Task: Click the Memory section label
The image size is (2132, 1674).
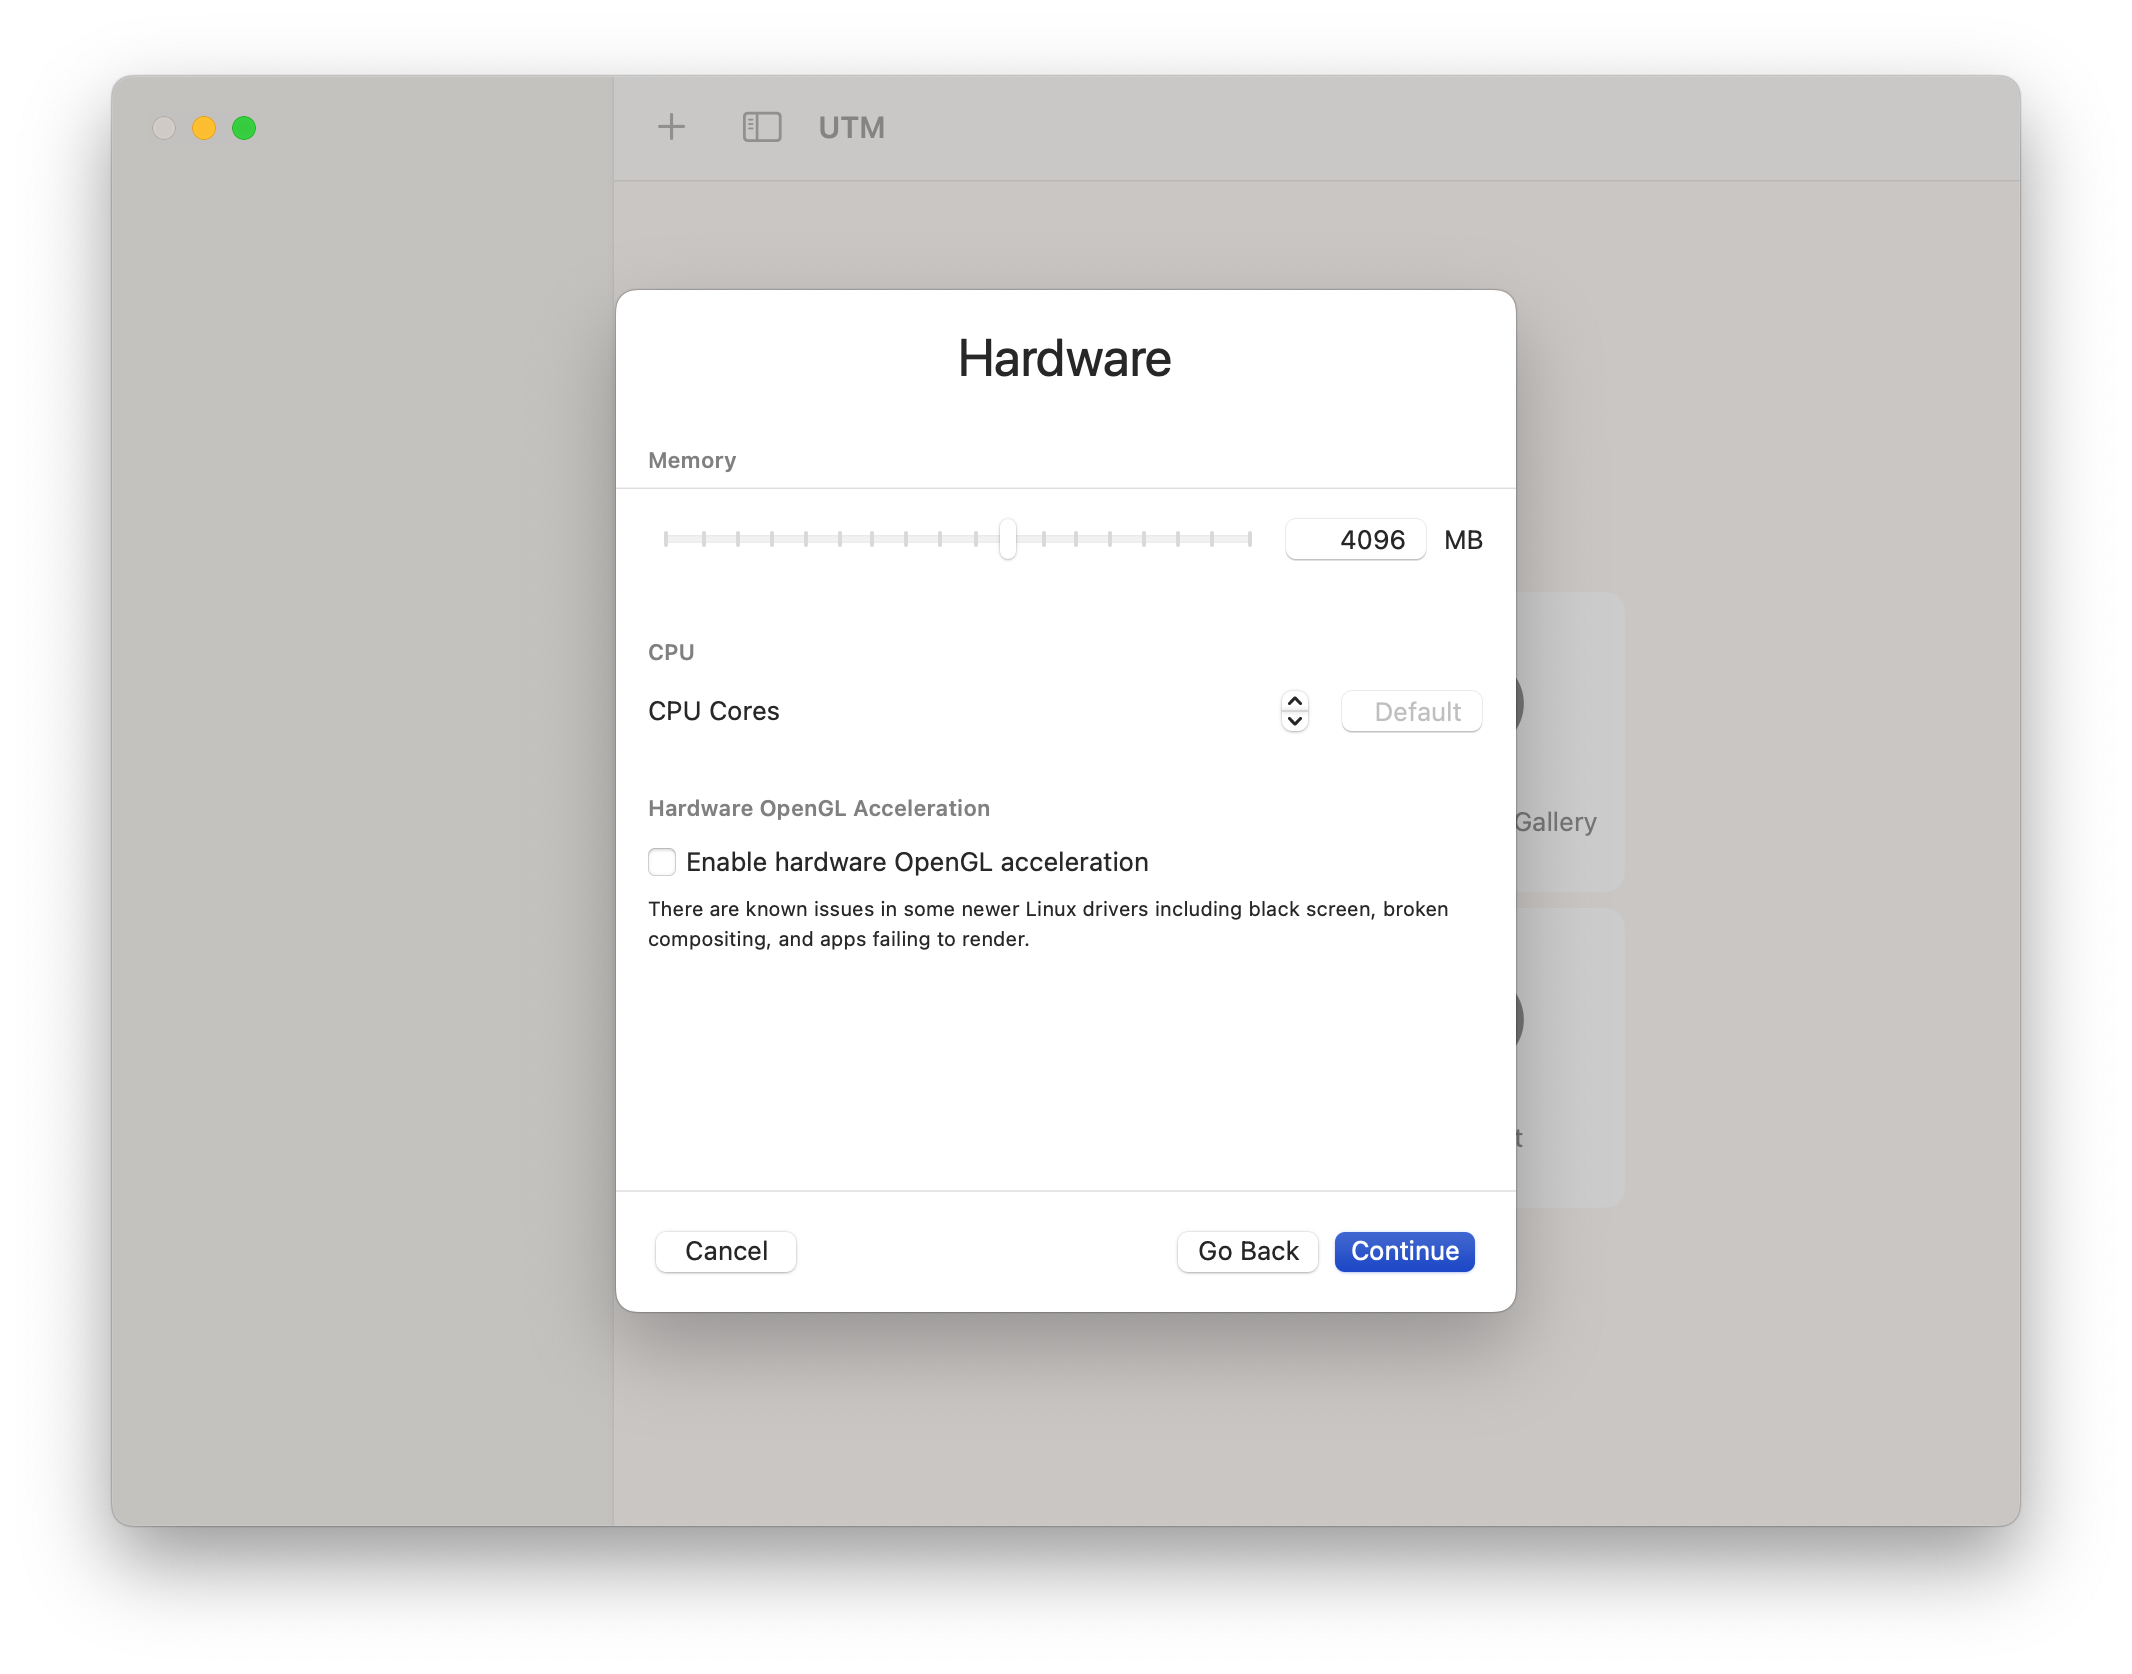Action: click(692, 460)
